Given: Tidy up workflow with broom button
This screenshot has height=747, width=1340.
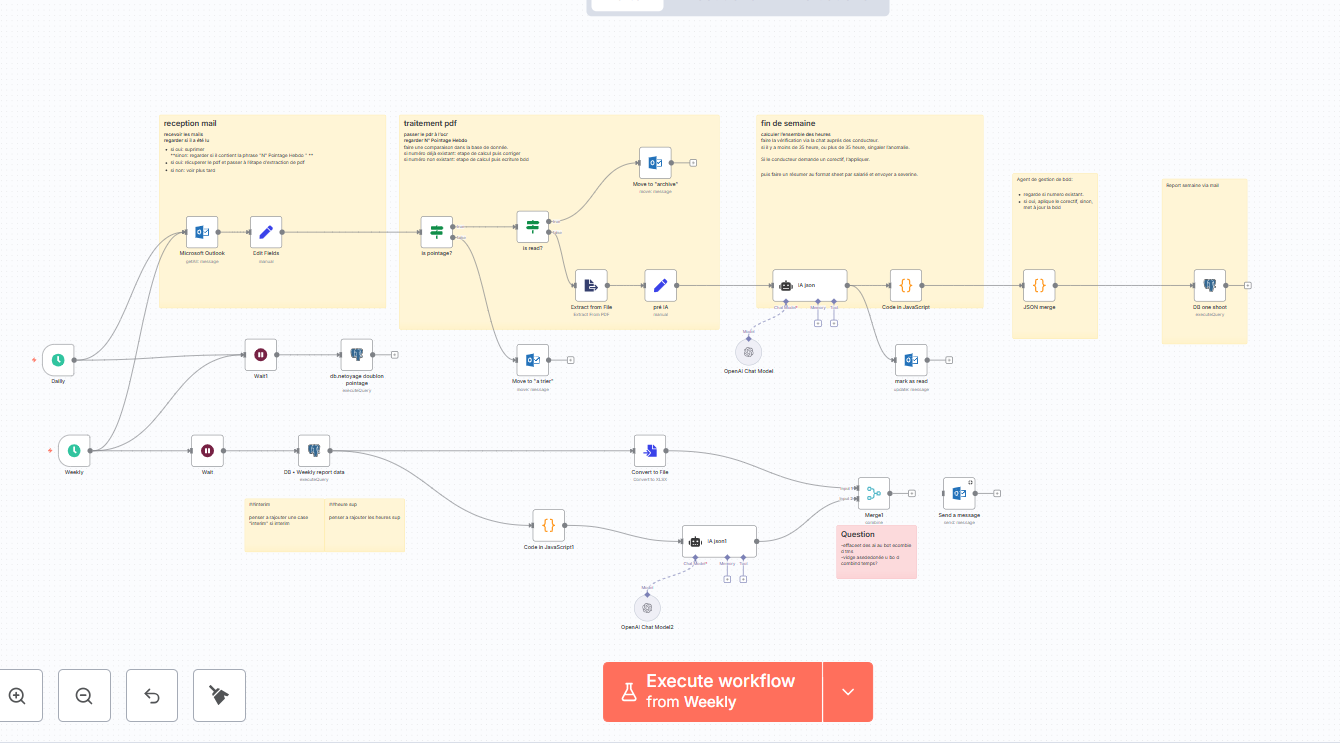Looking at the screenshot, I should coord(219,695).
